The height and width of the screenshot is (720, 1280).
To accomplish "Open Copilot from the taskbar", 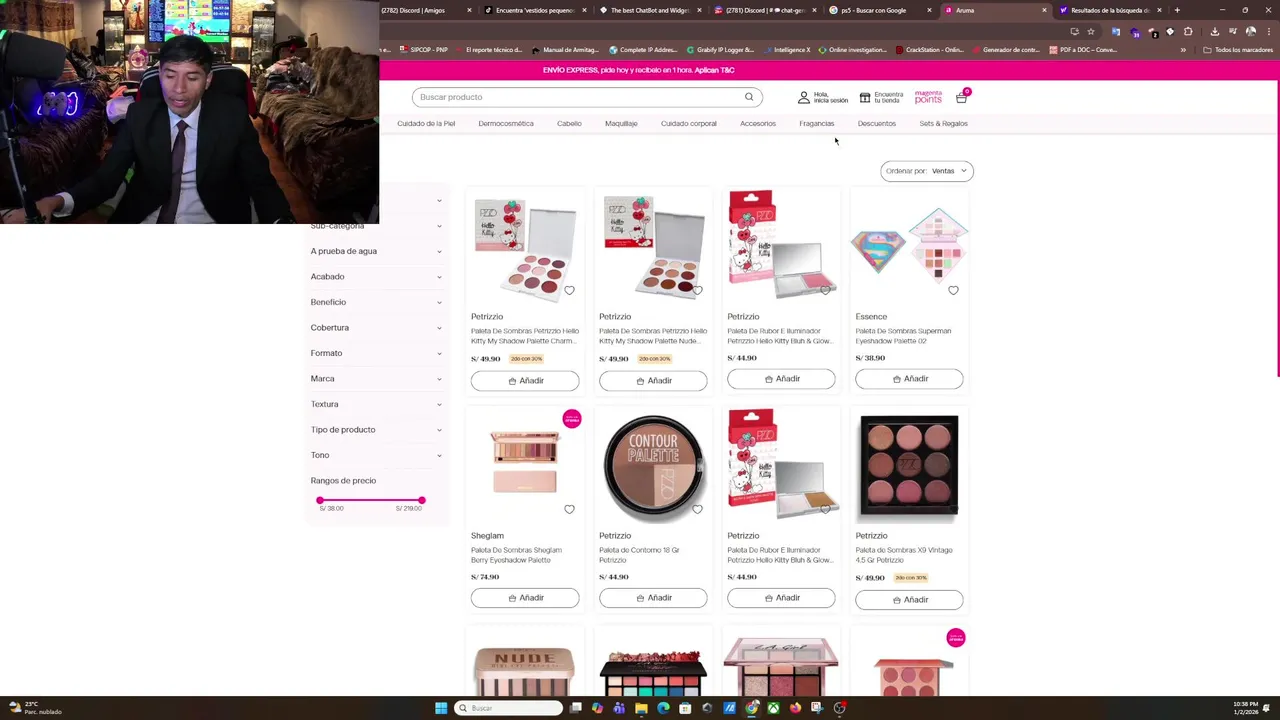I will (597, 708).
